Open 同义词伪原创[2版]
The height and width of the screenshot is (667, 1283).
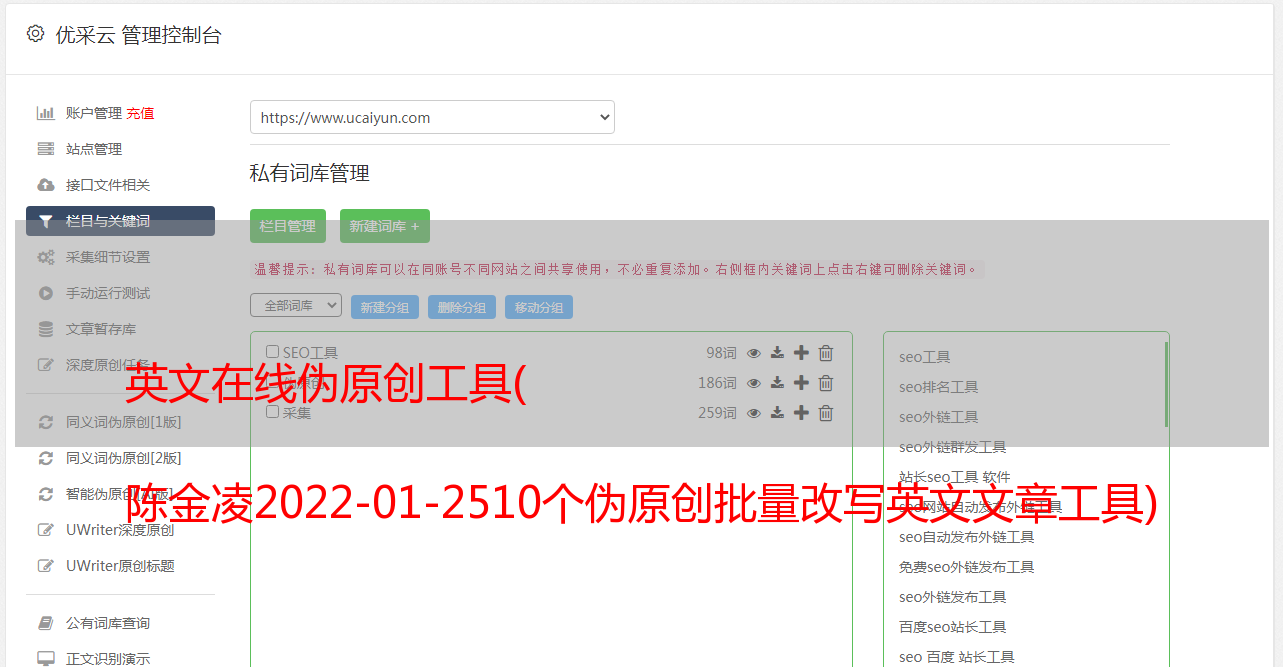click(x=124, y=458)
